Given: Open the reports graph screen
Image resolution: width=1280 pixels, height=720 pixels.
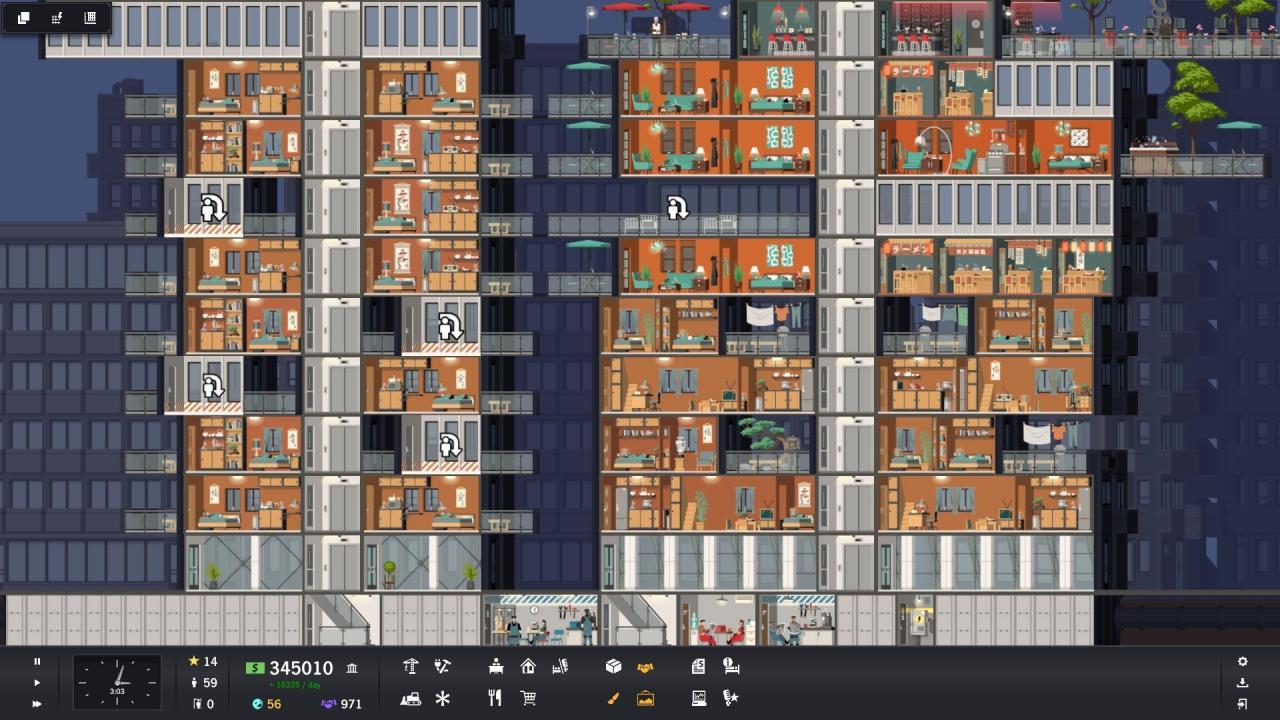Looking at the screenshot, I should tap(697, 698).
